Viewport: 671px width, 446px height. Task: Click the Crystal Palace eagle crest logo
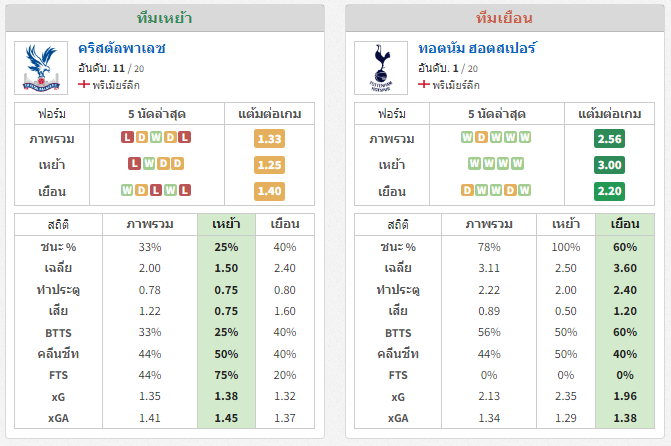tap(41, 68)
